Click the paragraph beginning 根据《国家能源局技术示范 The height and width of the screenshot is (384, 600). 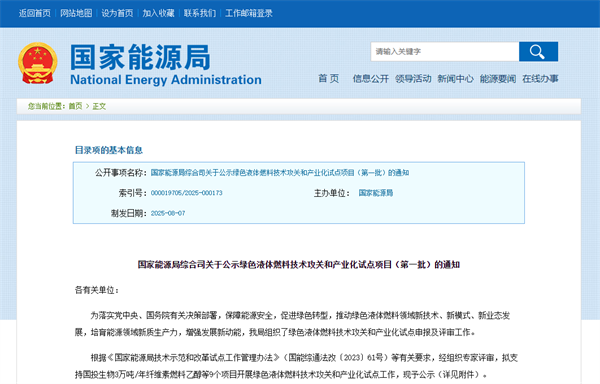[296, 366]
